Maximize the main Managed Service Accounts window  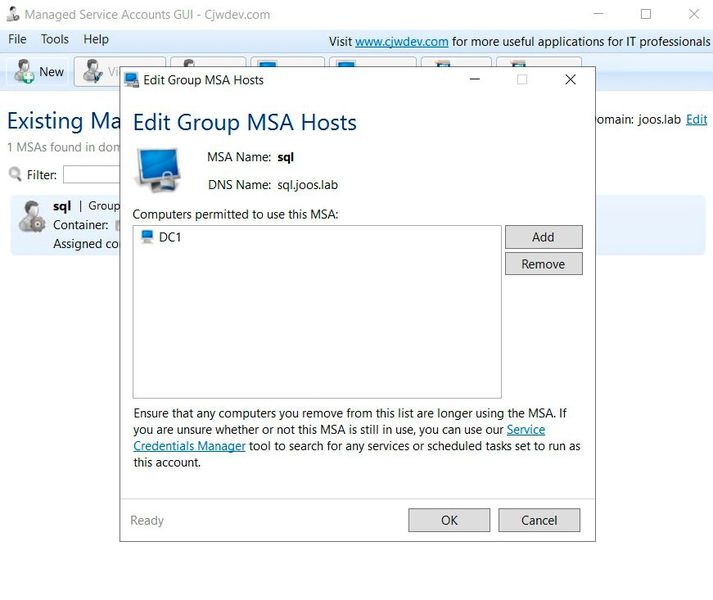(x=646, y=14)
